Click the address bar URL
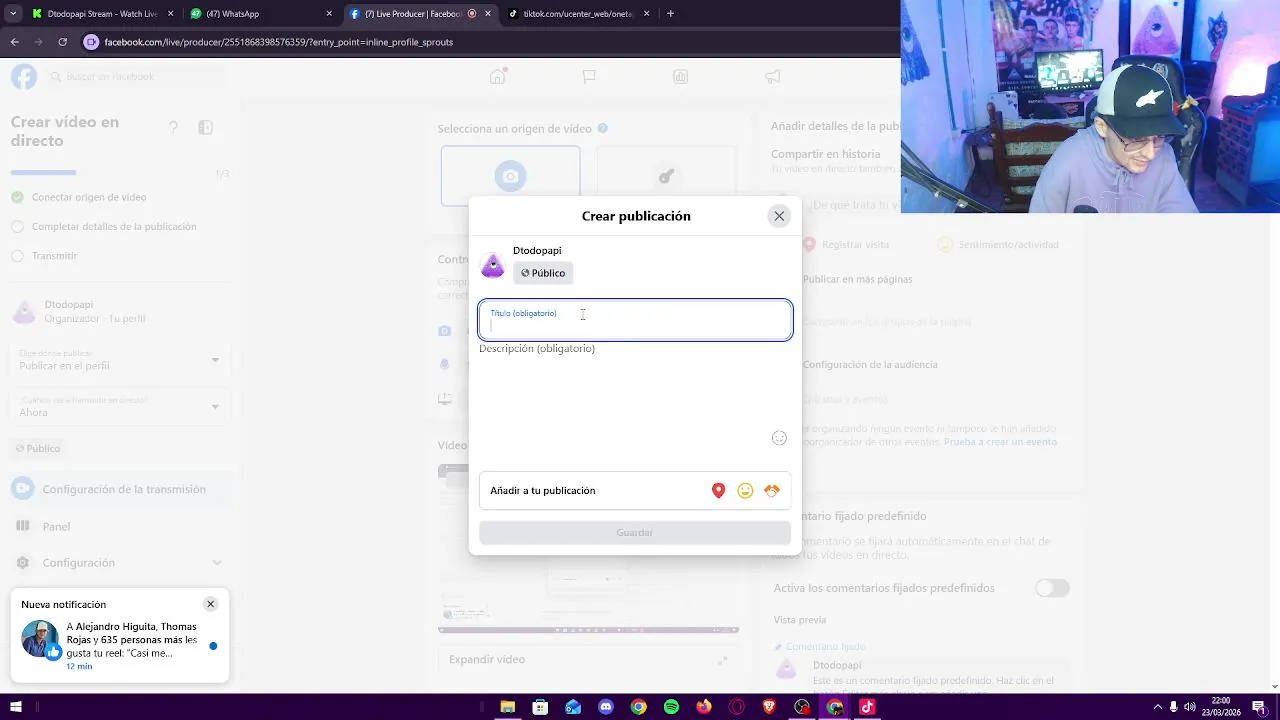Image resolution: width=1280 pixels, height=720 pixels. coord(278,42)
